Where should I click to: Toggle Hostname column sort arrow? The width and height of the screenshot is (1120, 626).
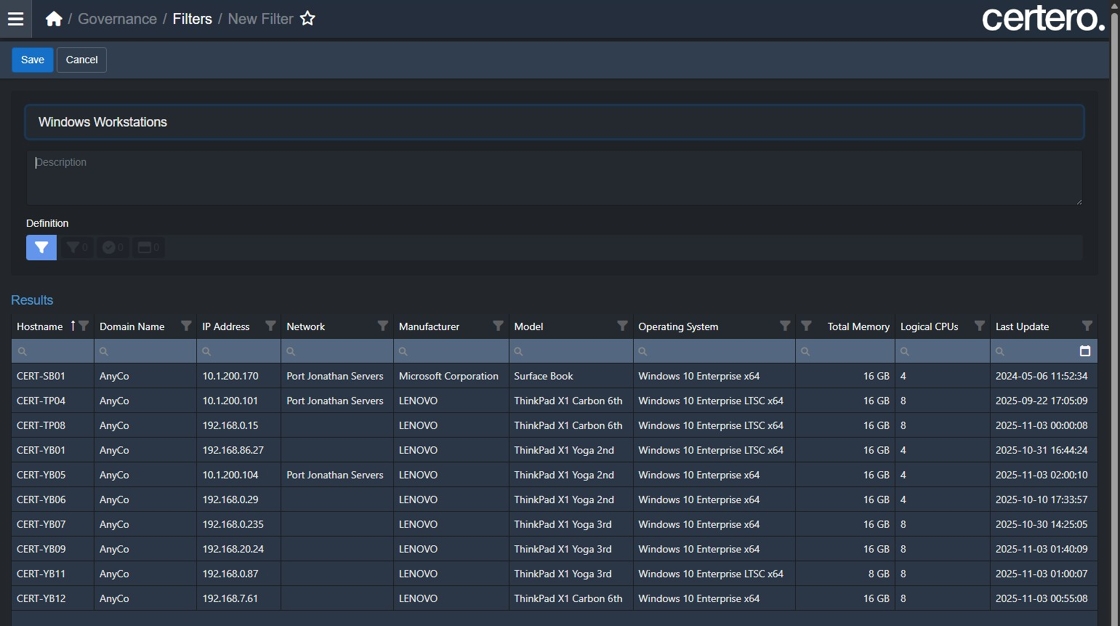click(72, 326)
